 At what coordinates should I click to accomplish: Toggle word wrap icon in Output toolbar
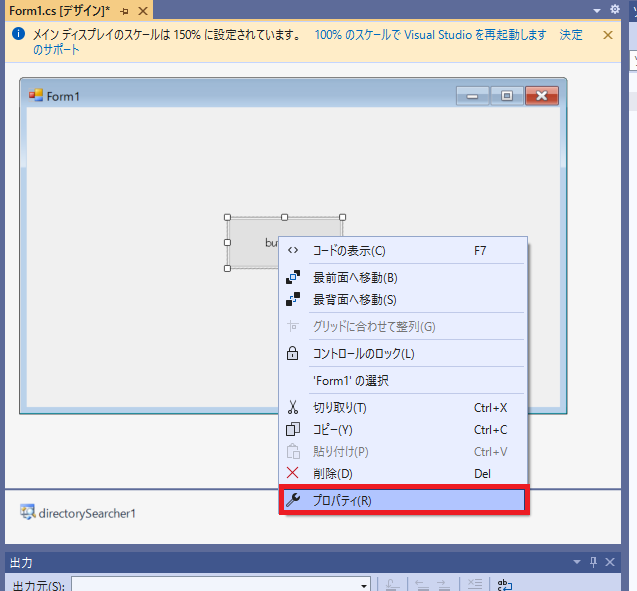tap(505, 585)
